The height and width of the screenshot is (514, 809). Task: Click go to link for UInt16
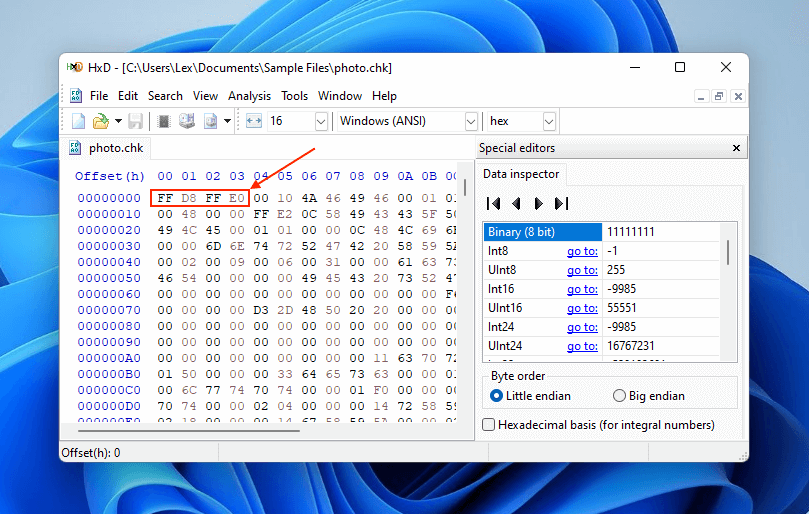coord(582,308)
